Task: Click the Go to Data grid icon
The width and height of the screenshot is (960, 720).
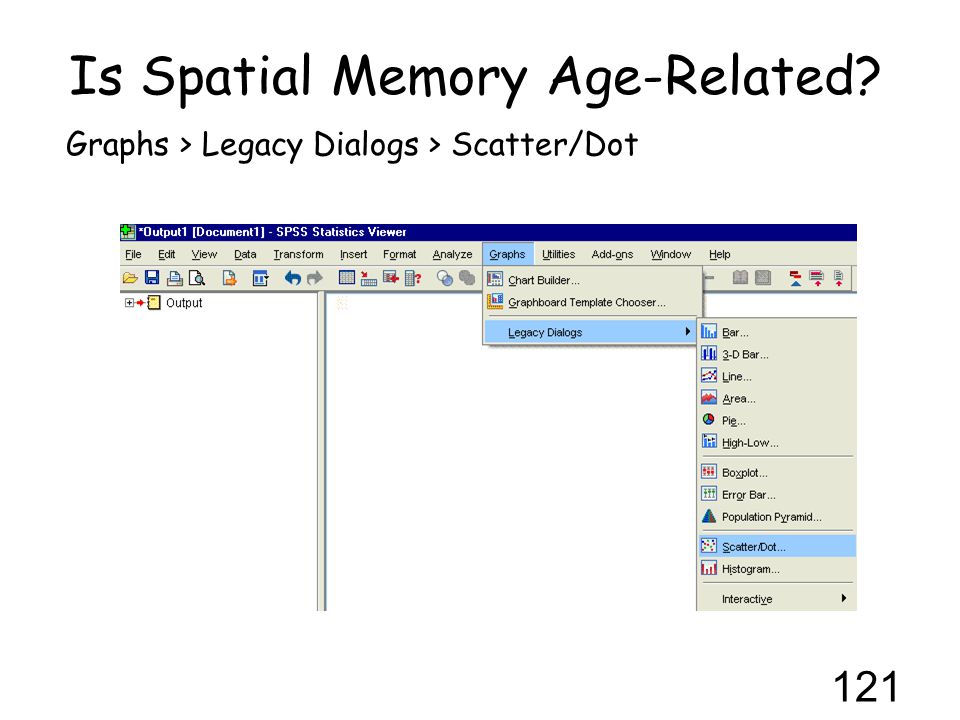Action: (x=347, y=278)
